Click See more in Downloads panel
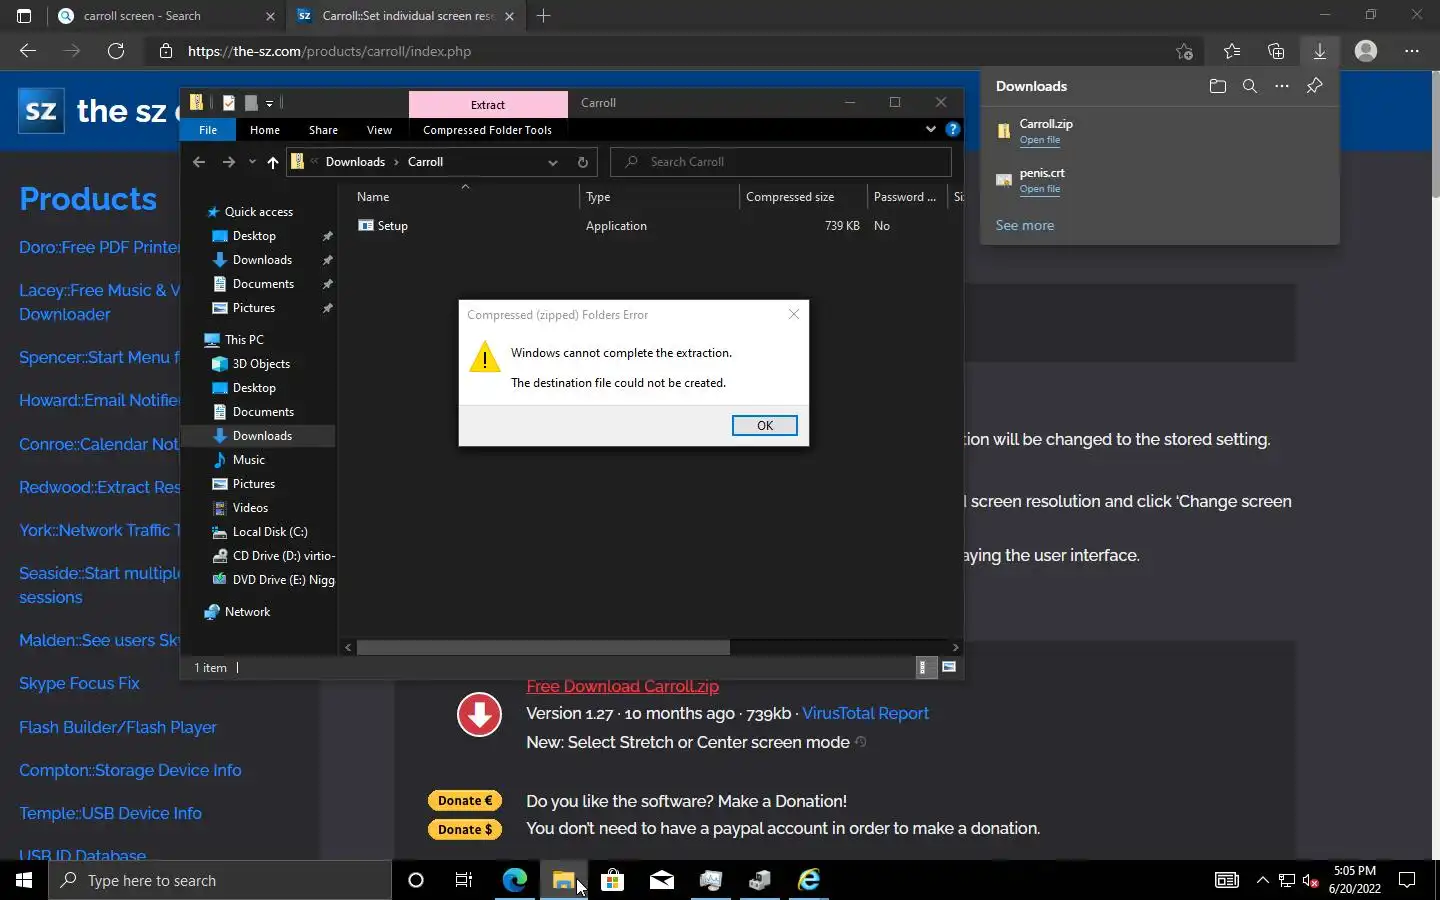Viewport: 1440px width, 900px height. 1024,225
